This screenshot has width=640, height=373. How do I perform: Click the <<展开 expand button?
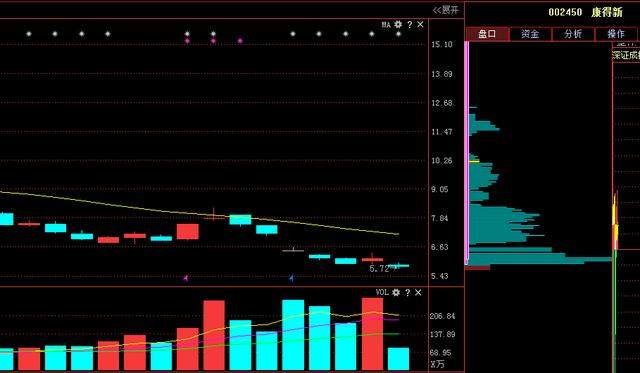click(x=446, y=10)
